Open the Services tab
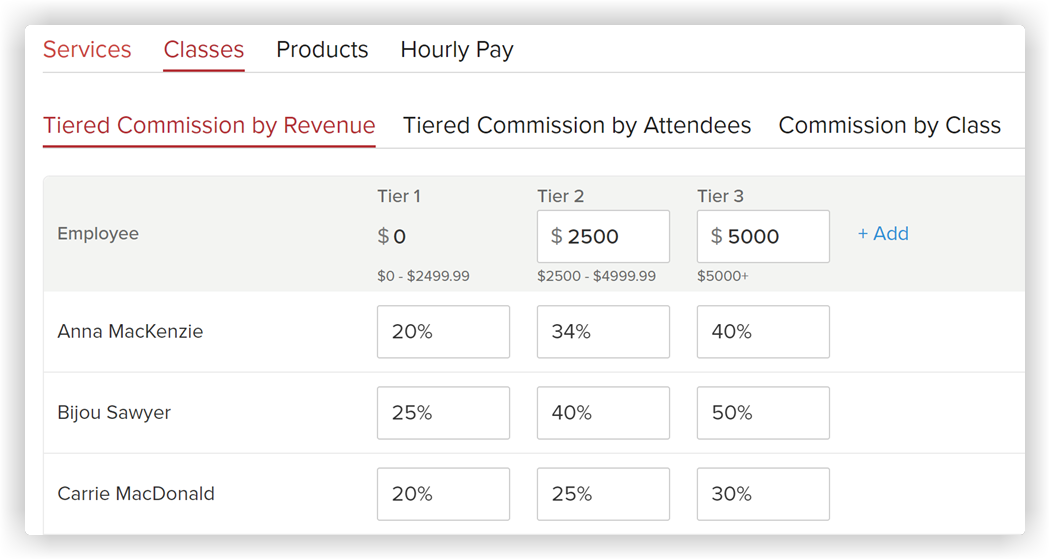1050x560 pixels. [87, 50]
